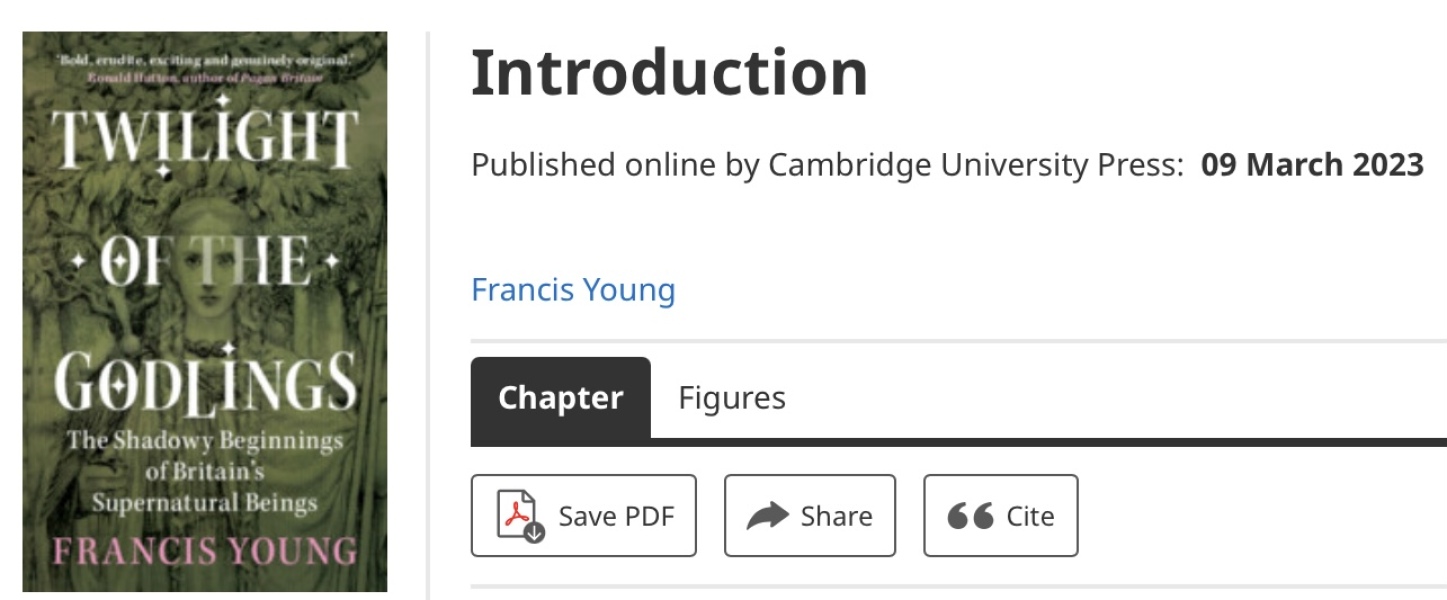Click the Supernatural Beings line on cover
The image size is (1447, 600).
205,501
